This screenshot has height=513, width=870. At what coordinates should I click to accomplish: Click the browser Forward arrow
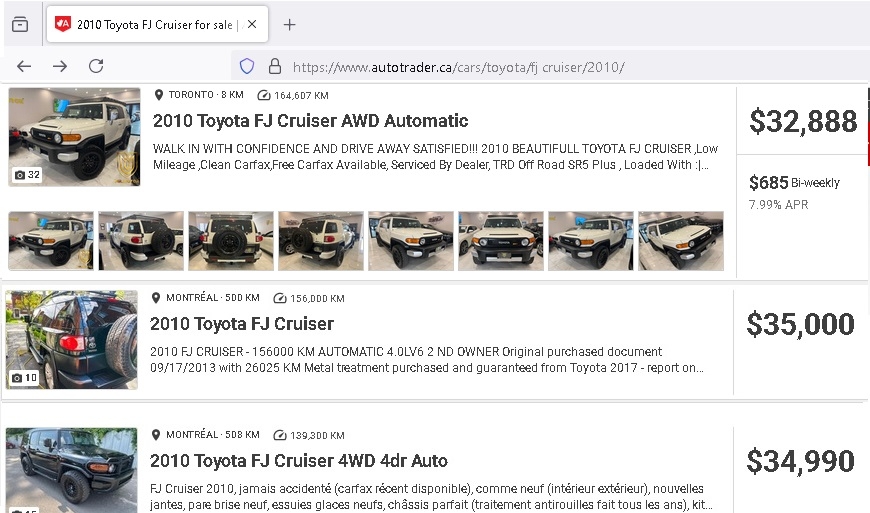click(60, 67)
